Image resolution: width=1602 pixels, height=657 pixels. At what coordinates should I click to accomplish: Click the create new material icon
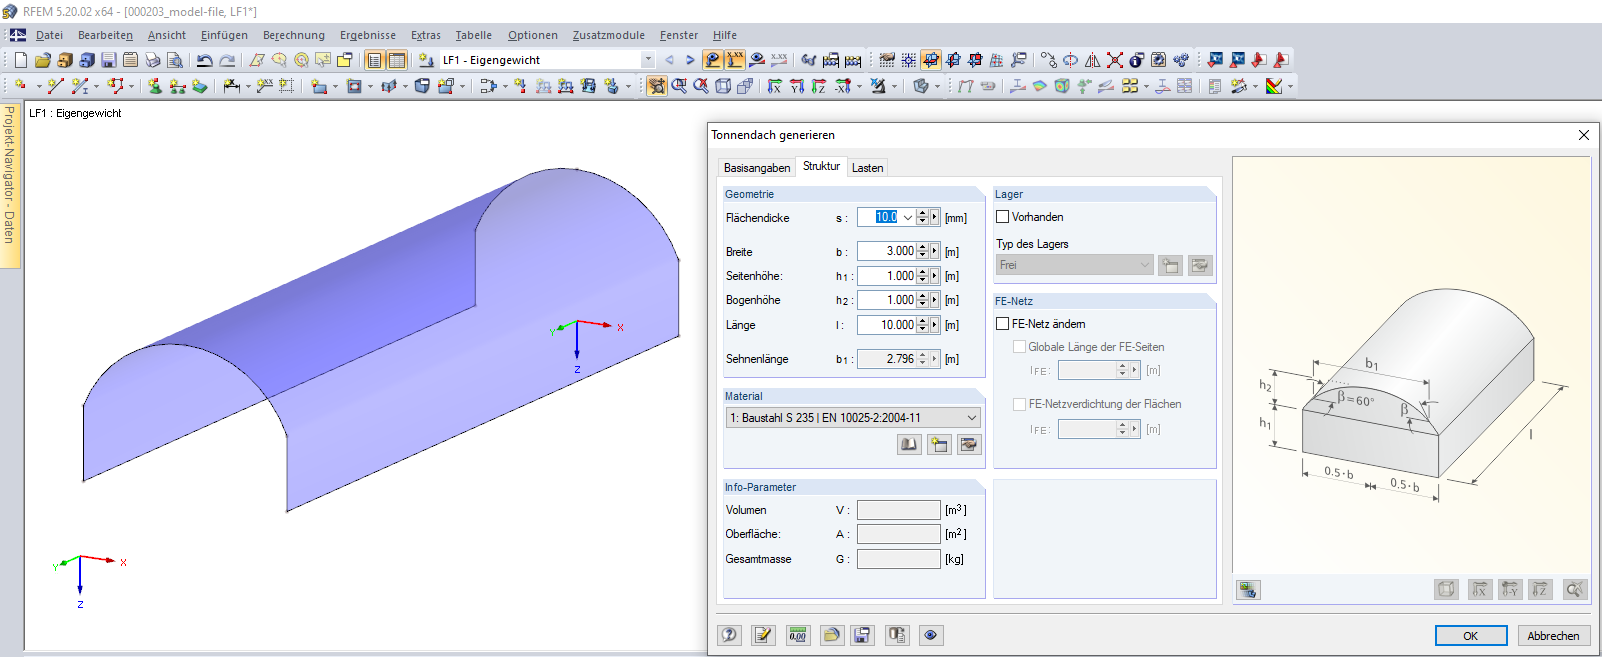click(x=939, y=445)
